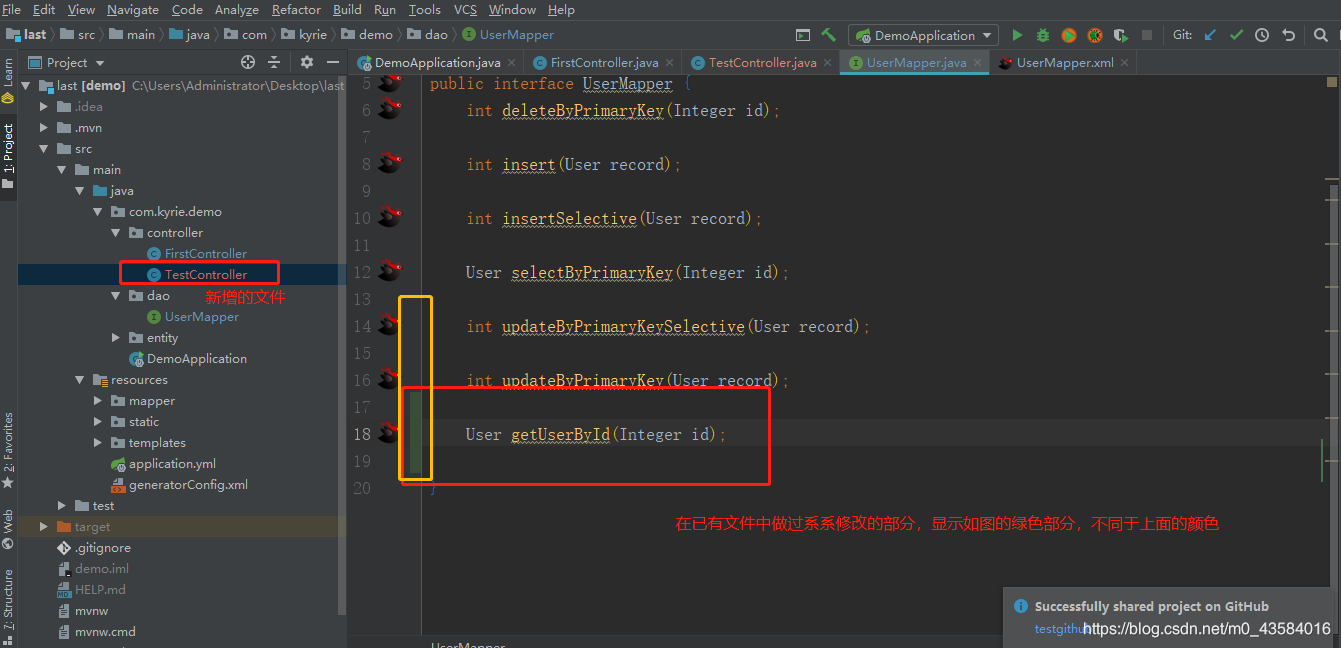Switch to the TestController.java tab

[x=762, y=62]
